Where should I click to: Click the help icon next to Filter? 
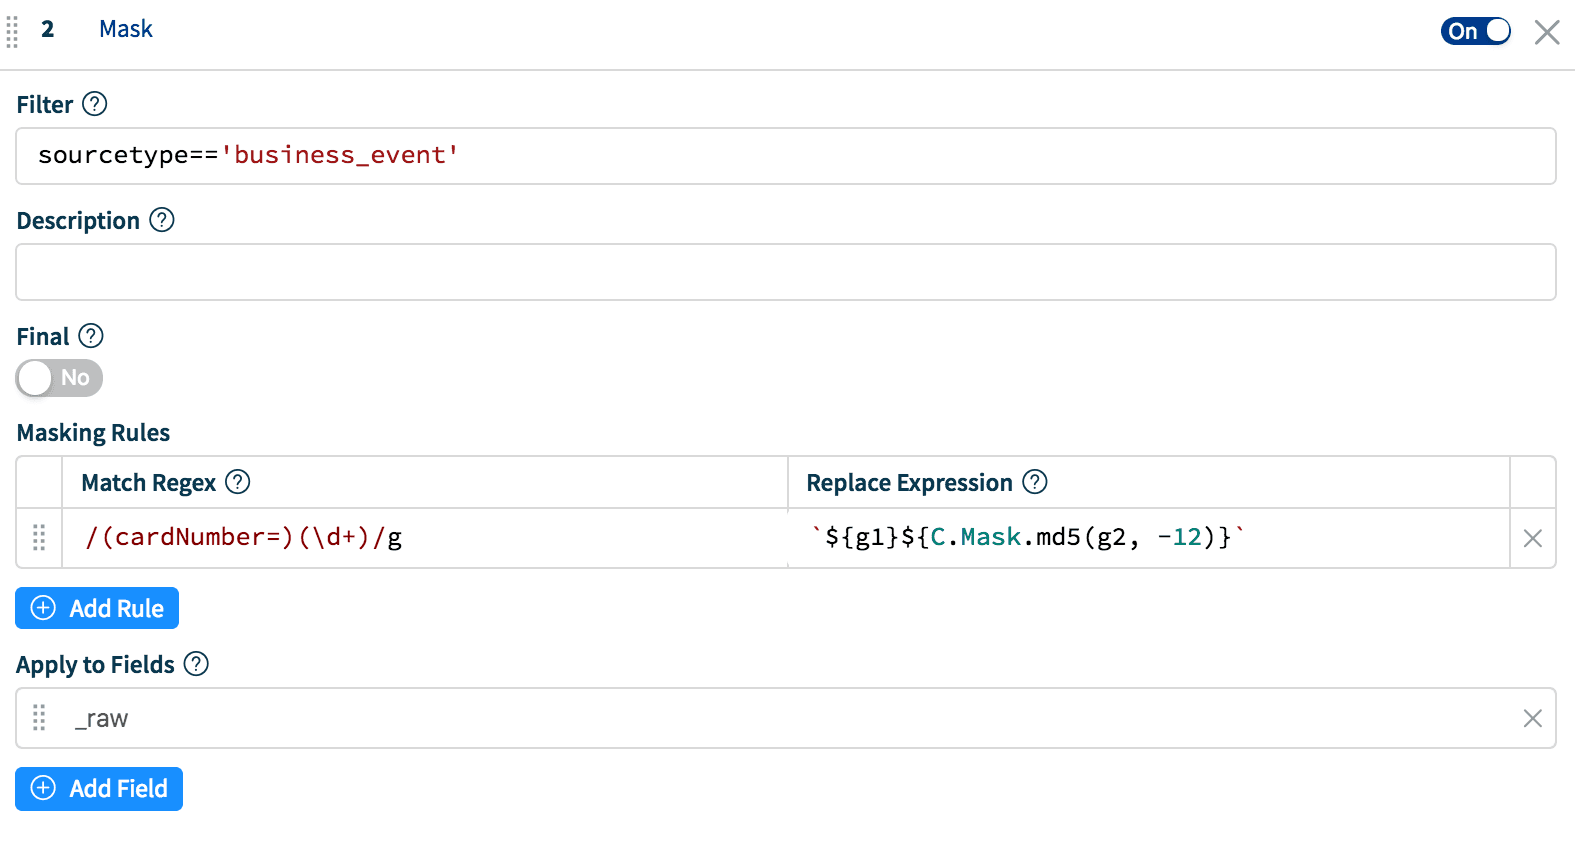(95, 104)
